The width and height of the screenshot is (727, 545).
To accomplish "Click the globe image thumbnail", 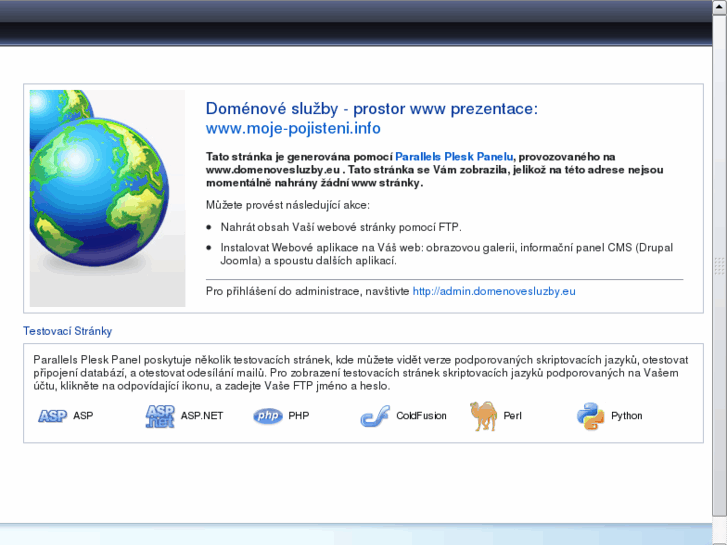I will click(108, 199).
